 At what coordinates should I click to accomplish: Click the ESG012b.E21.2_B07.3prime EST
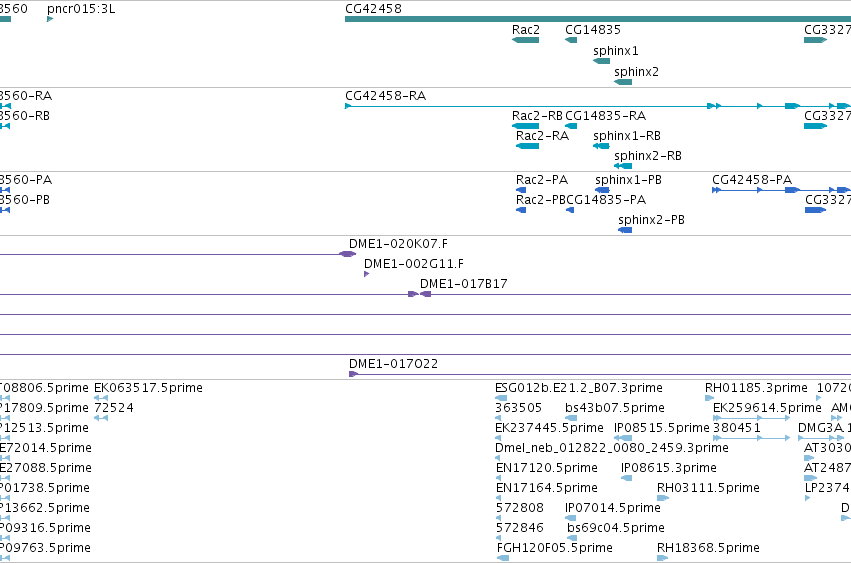(501, 398)
